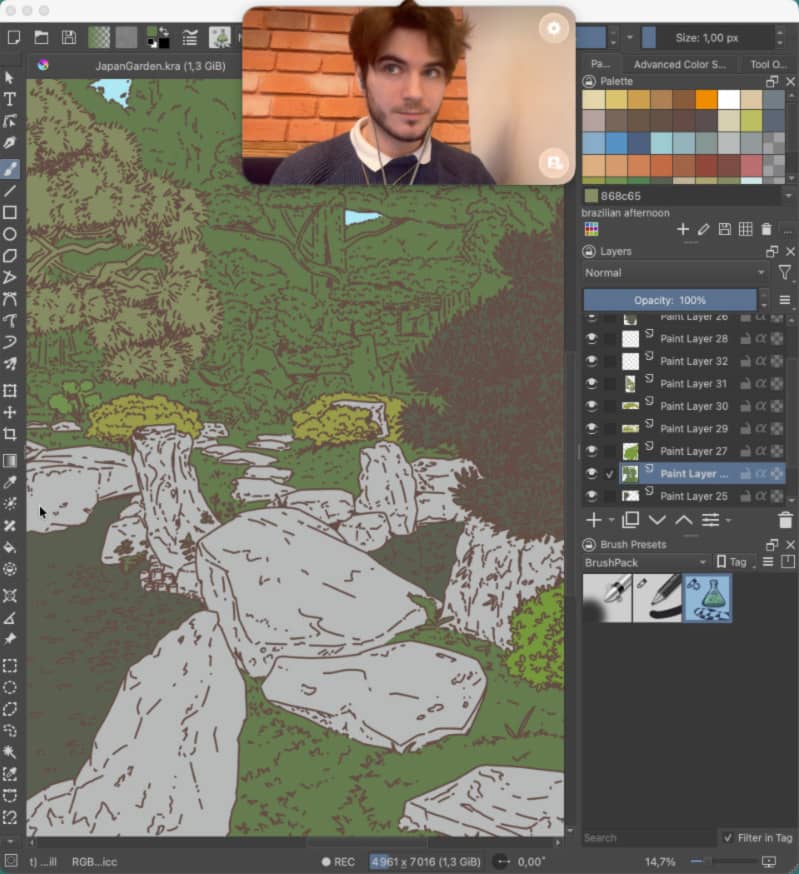Expand the add layer dropdown arrow
799x874 pixels.
point(610,521)
